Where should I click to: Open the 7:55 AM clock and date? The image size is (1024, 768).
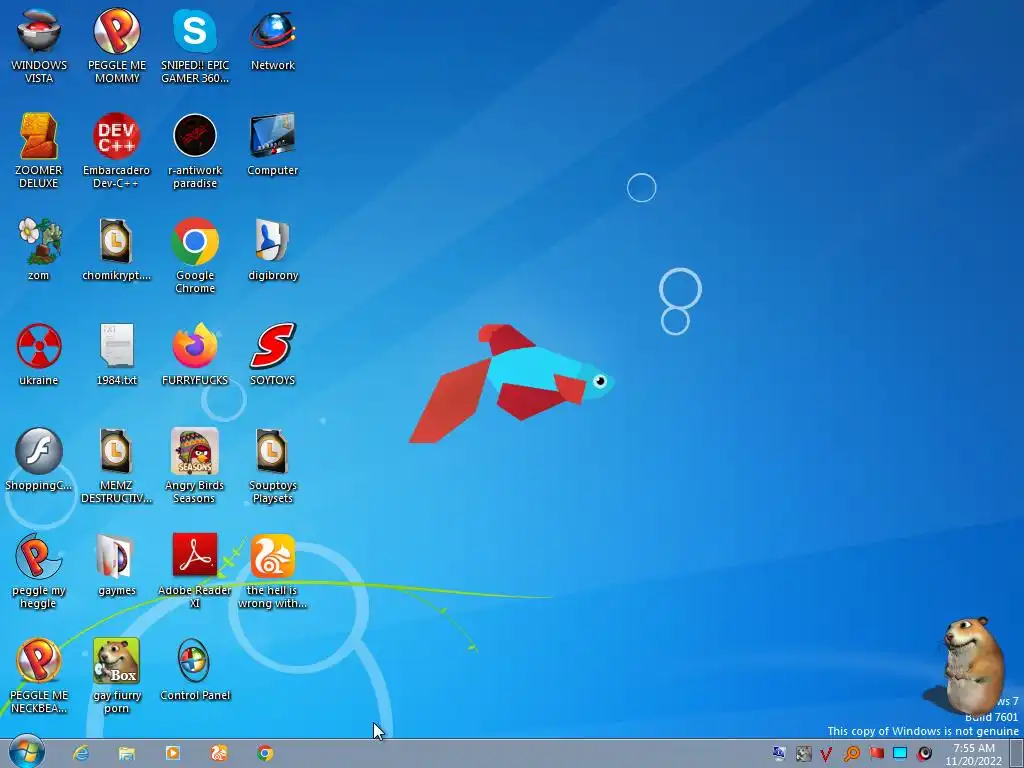[x=974, y=754]
